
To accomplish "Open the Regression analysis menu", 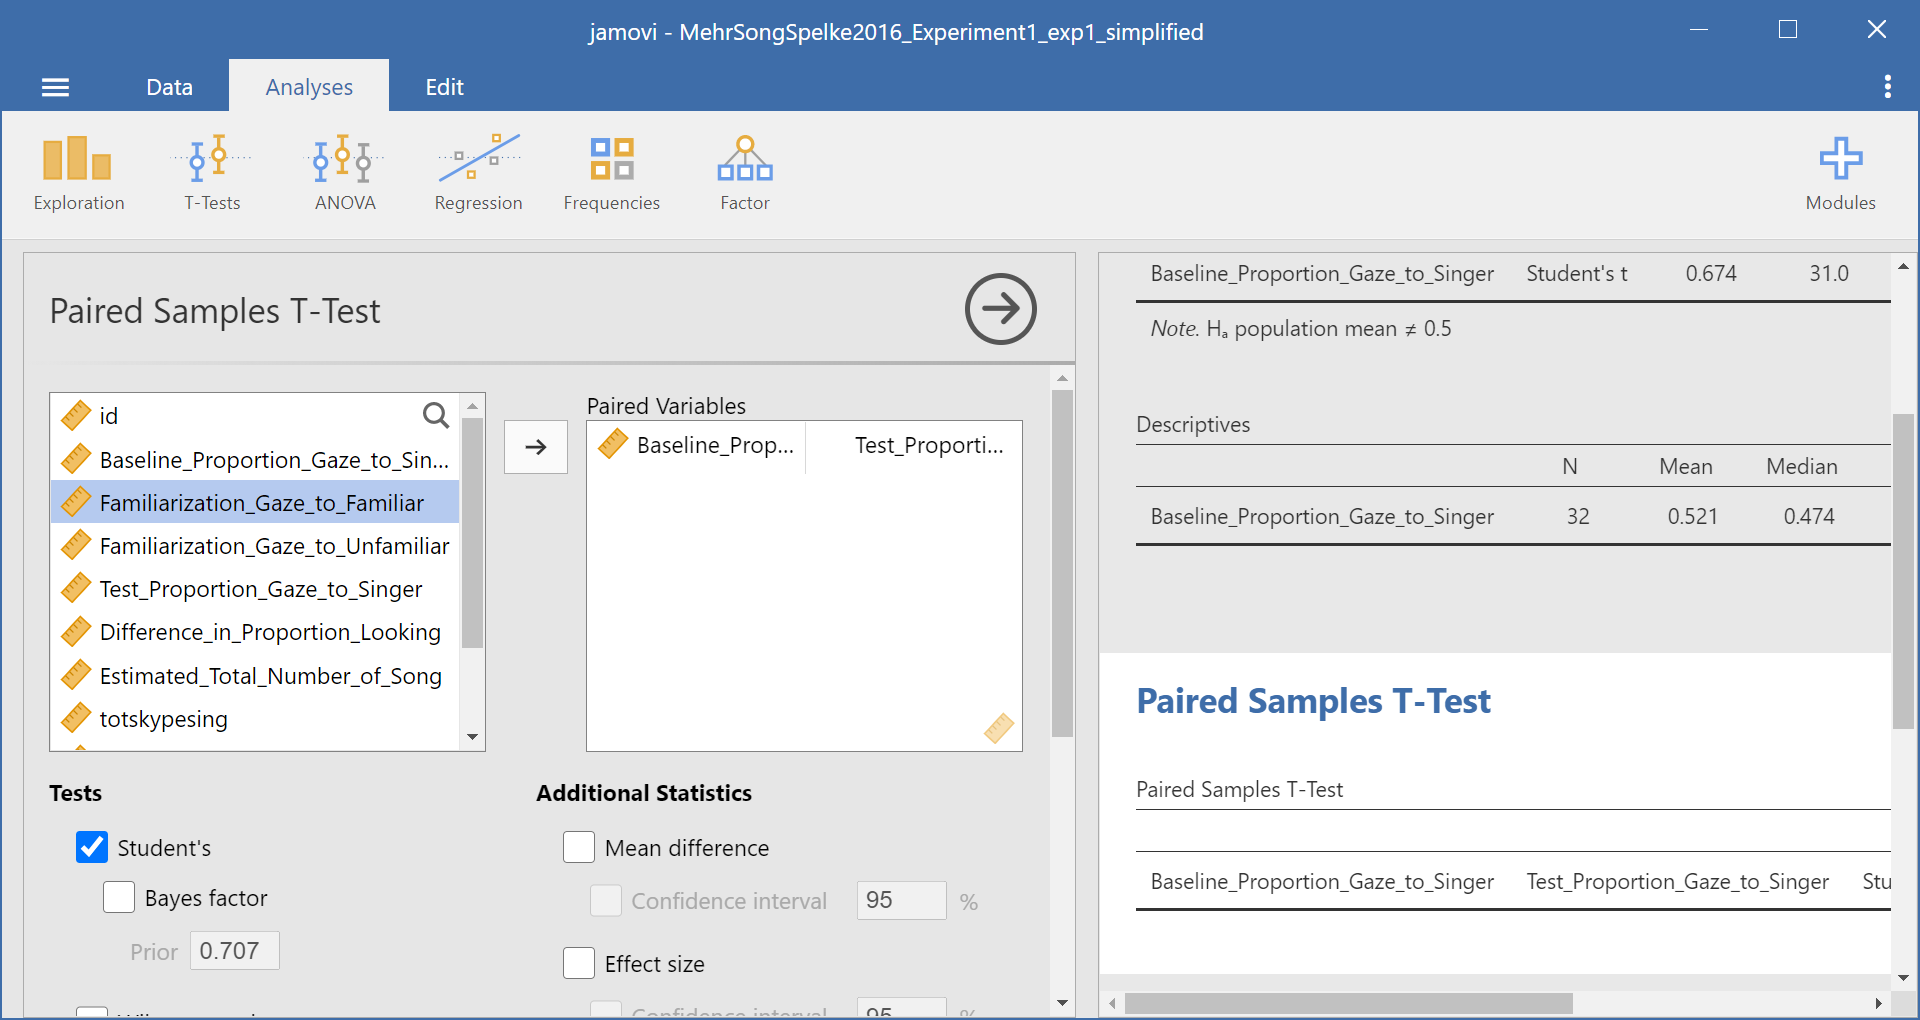I will tap(478, 174).
